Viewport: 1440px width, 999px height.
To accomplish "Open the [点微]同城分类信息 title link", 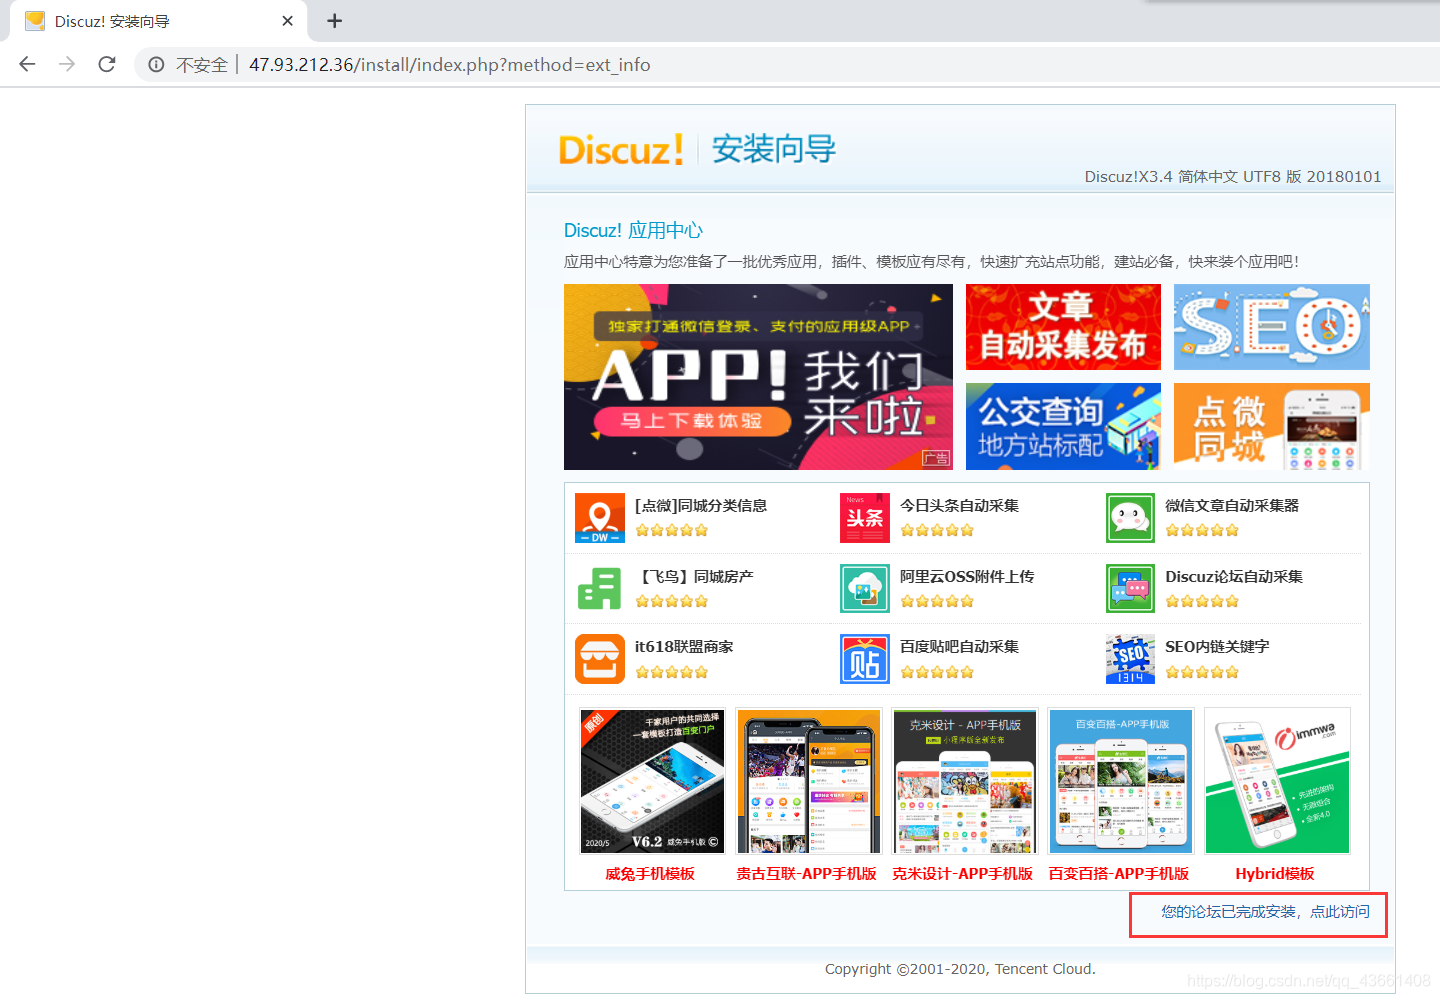I will click(x=701, y=506).
